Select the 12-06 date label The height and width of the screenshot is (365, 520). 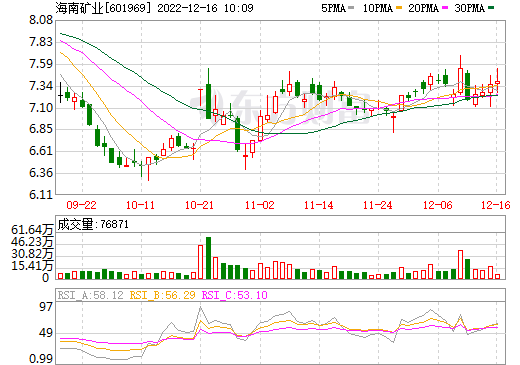438,205
